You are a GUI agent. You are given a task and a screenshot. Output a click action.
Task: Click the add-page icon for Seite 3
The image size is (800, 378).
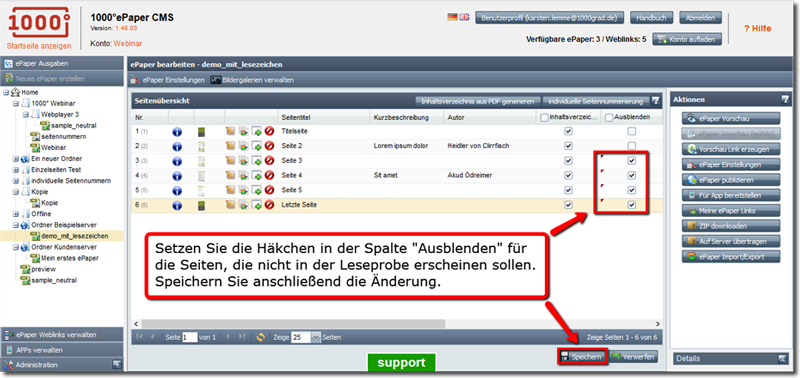tap(257, 161)
